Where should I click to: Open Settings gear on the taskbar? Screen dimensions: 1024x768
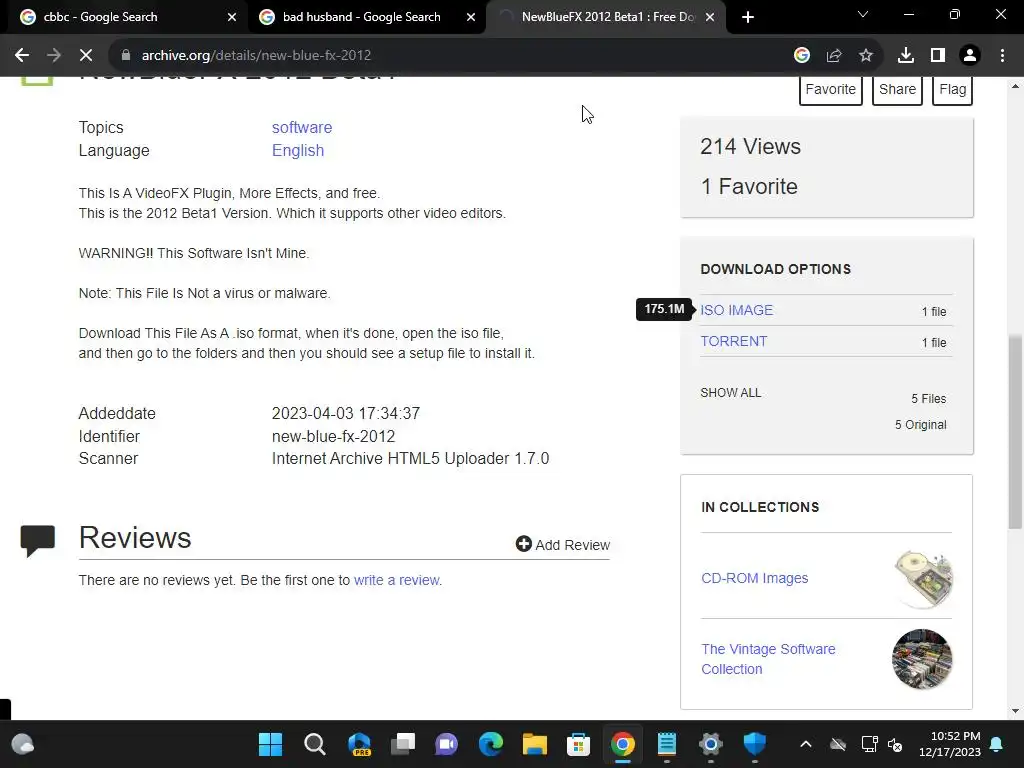point(711,744)
